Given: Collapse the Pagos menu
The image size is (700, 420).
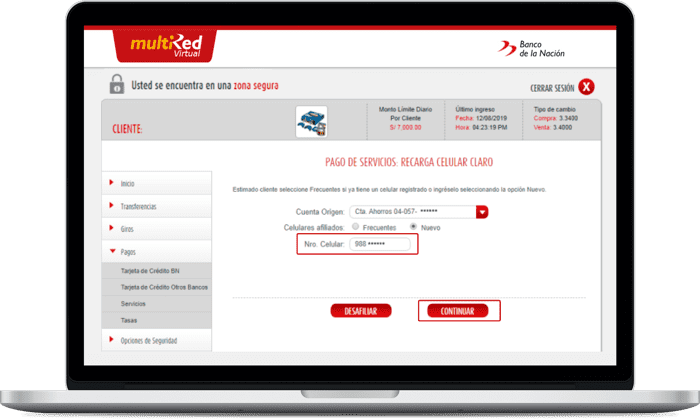Looking at the screenshot, I should click(157, 252).
